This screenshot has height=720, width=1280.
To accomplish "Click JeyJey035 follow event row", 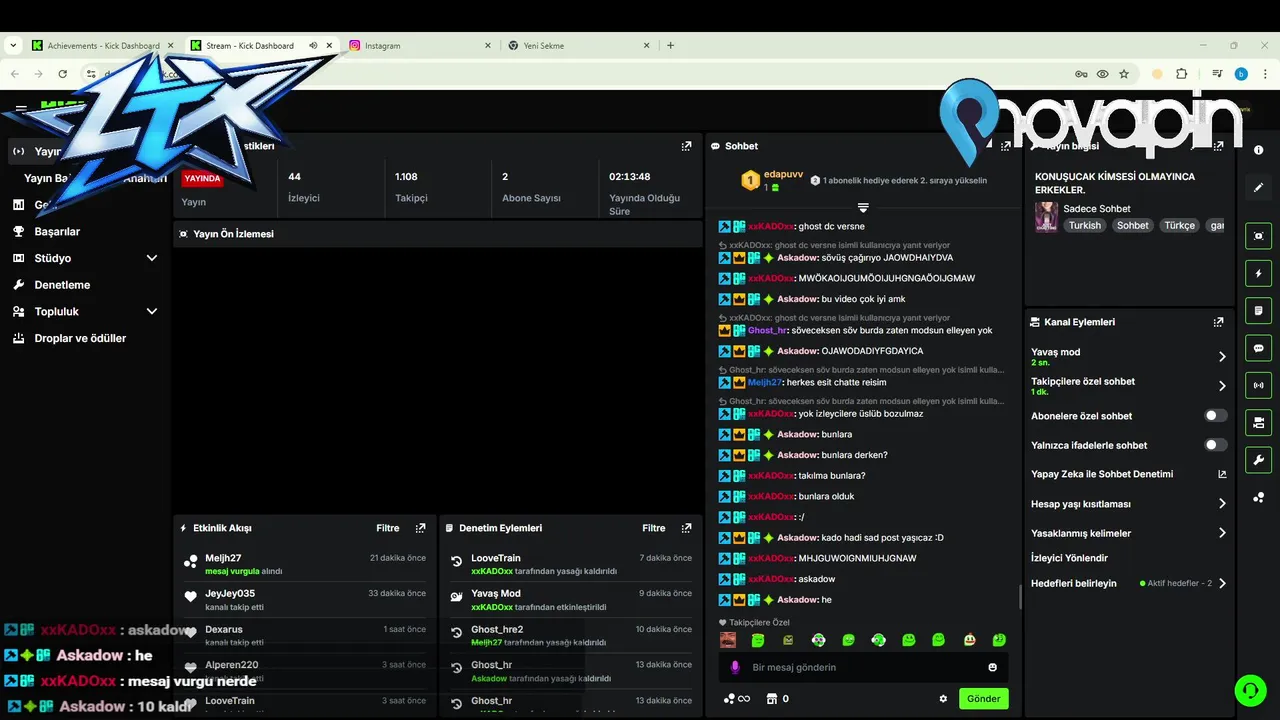I will coord(305,600).
